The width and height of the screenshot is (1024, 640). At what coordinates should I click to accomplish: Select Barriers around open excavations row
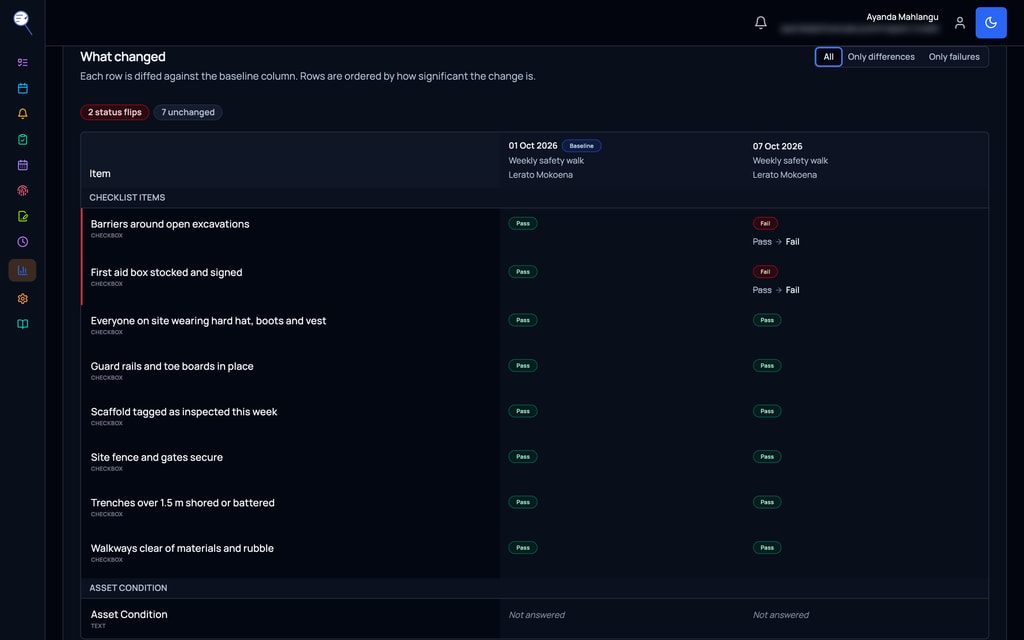tap(534, 232)
